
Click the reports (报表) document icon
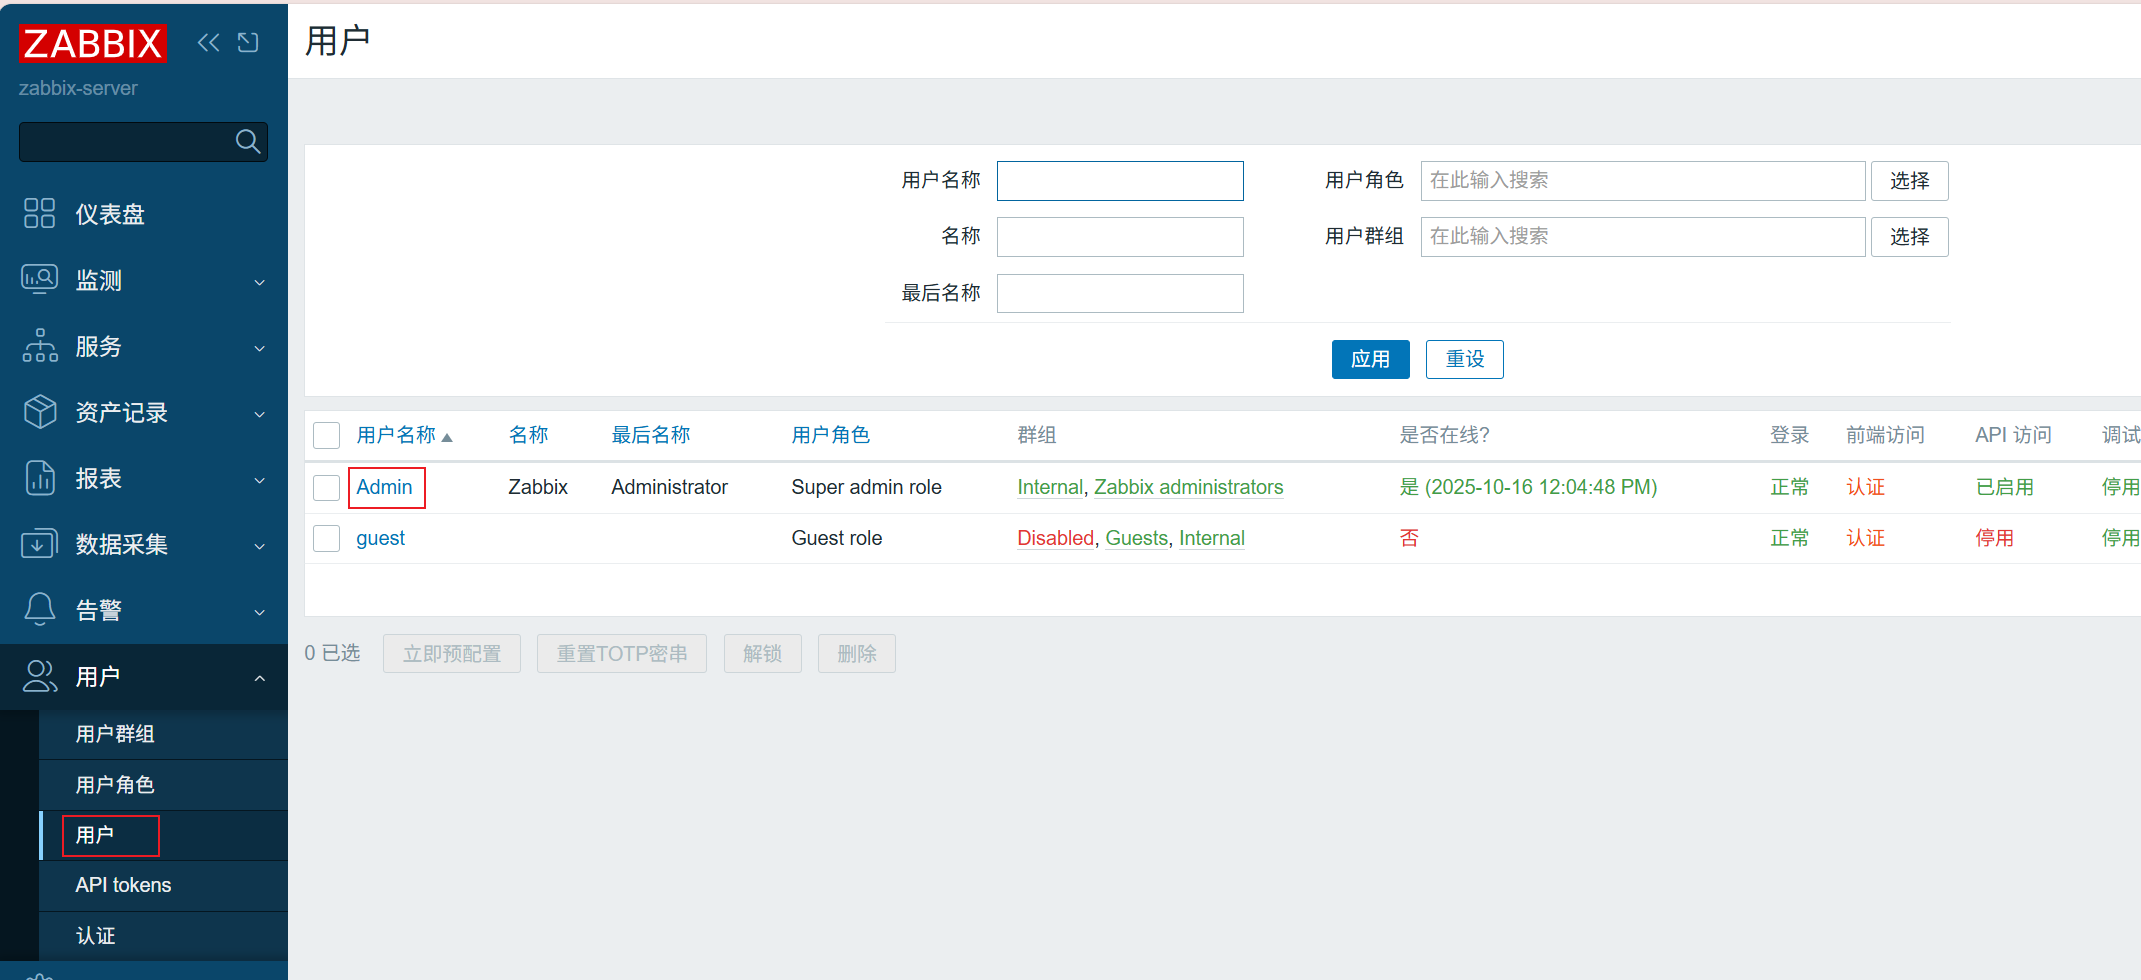[x=39, y=478]
